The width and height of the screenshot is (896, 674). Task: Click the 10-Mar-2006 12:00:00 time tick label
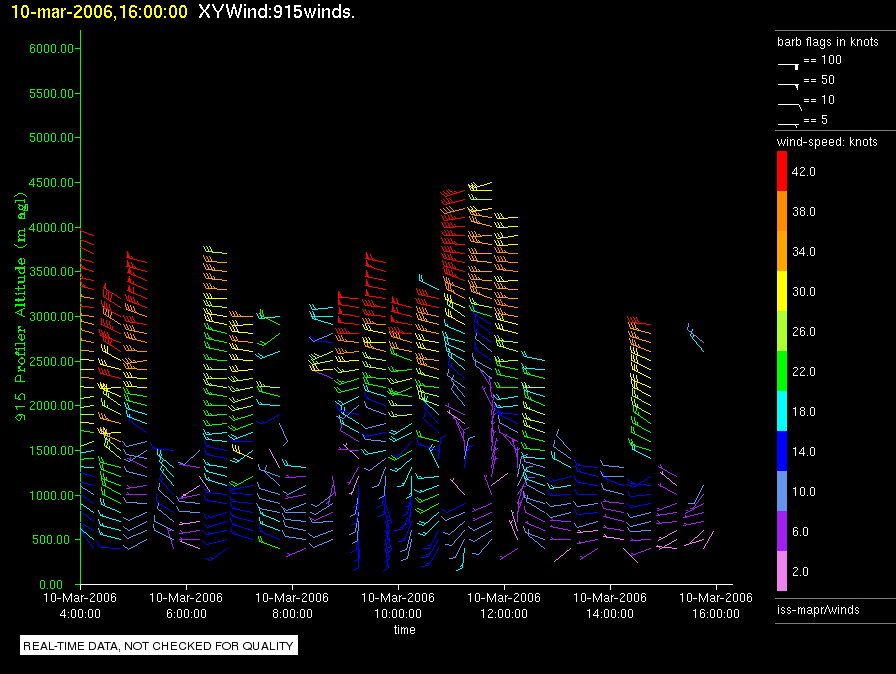click(503, 605)
